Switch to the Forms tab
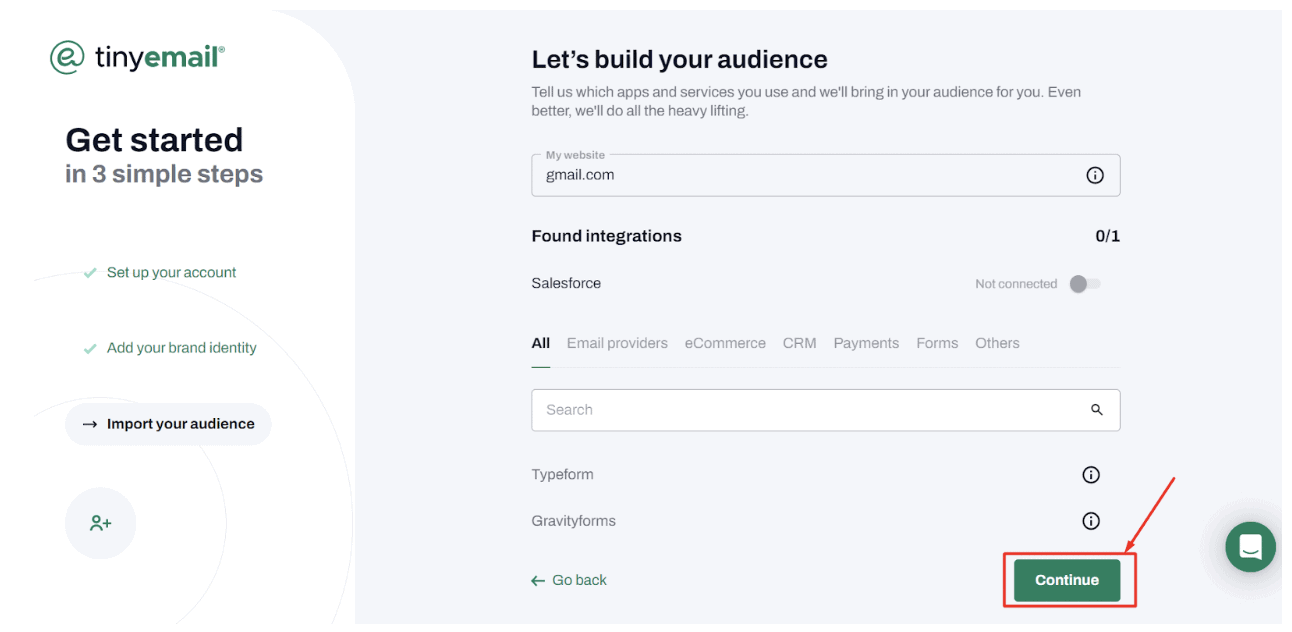 [x=937, y=343]
